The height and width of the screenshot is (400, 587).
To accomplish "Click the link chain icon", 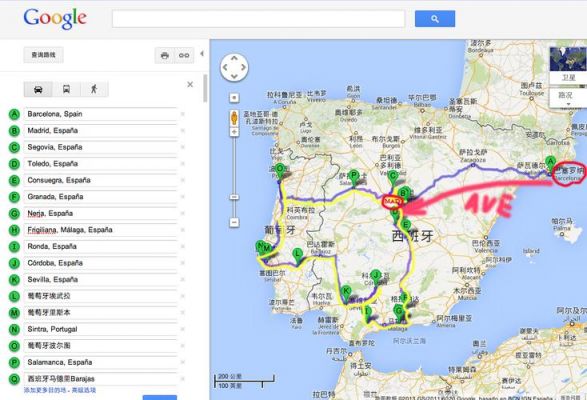I will pyautogui.click(x=184, y=55).
